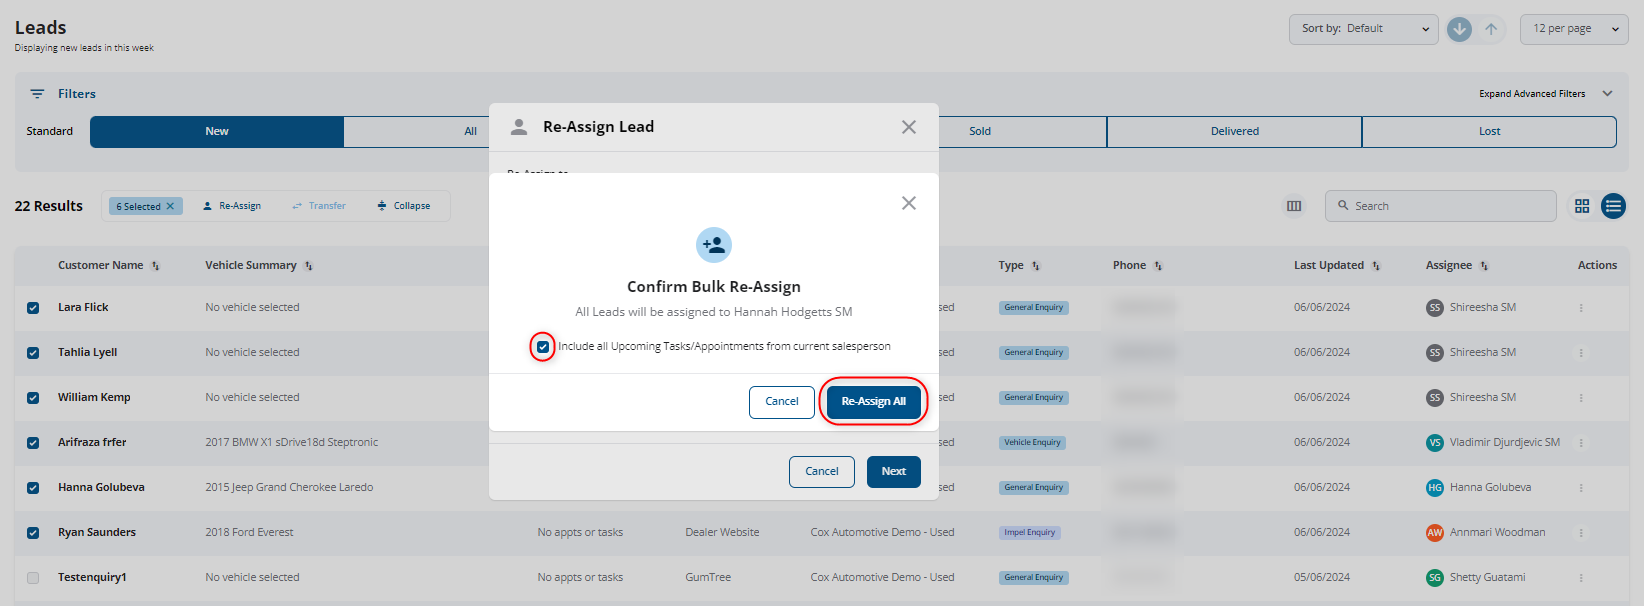Open actions menu for Ryan Saunders
This screenshot has width=1644, height=606.
point(1581,533)
